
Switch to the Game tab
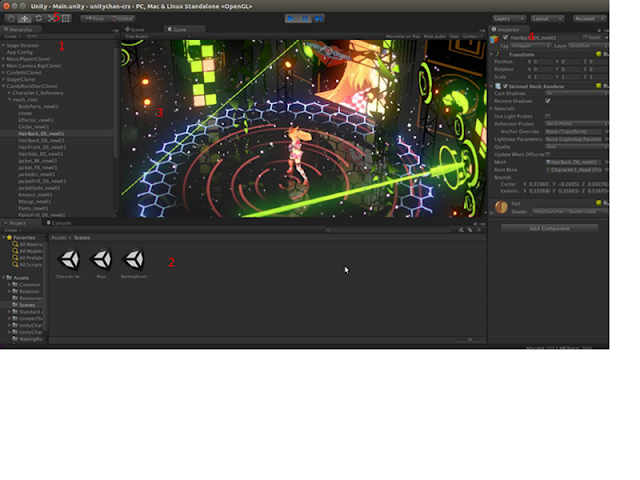click(180, 29)
